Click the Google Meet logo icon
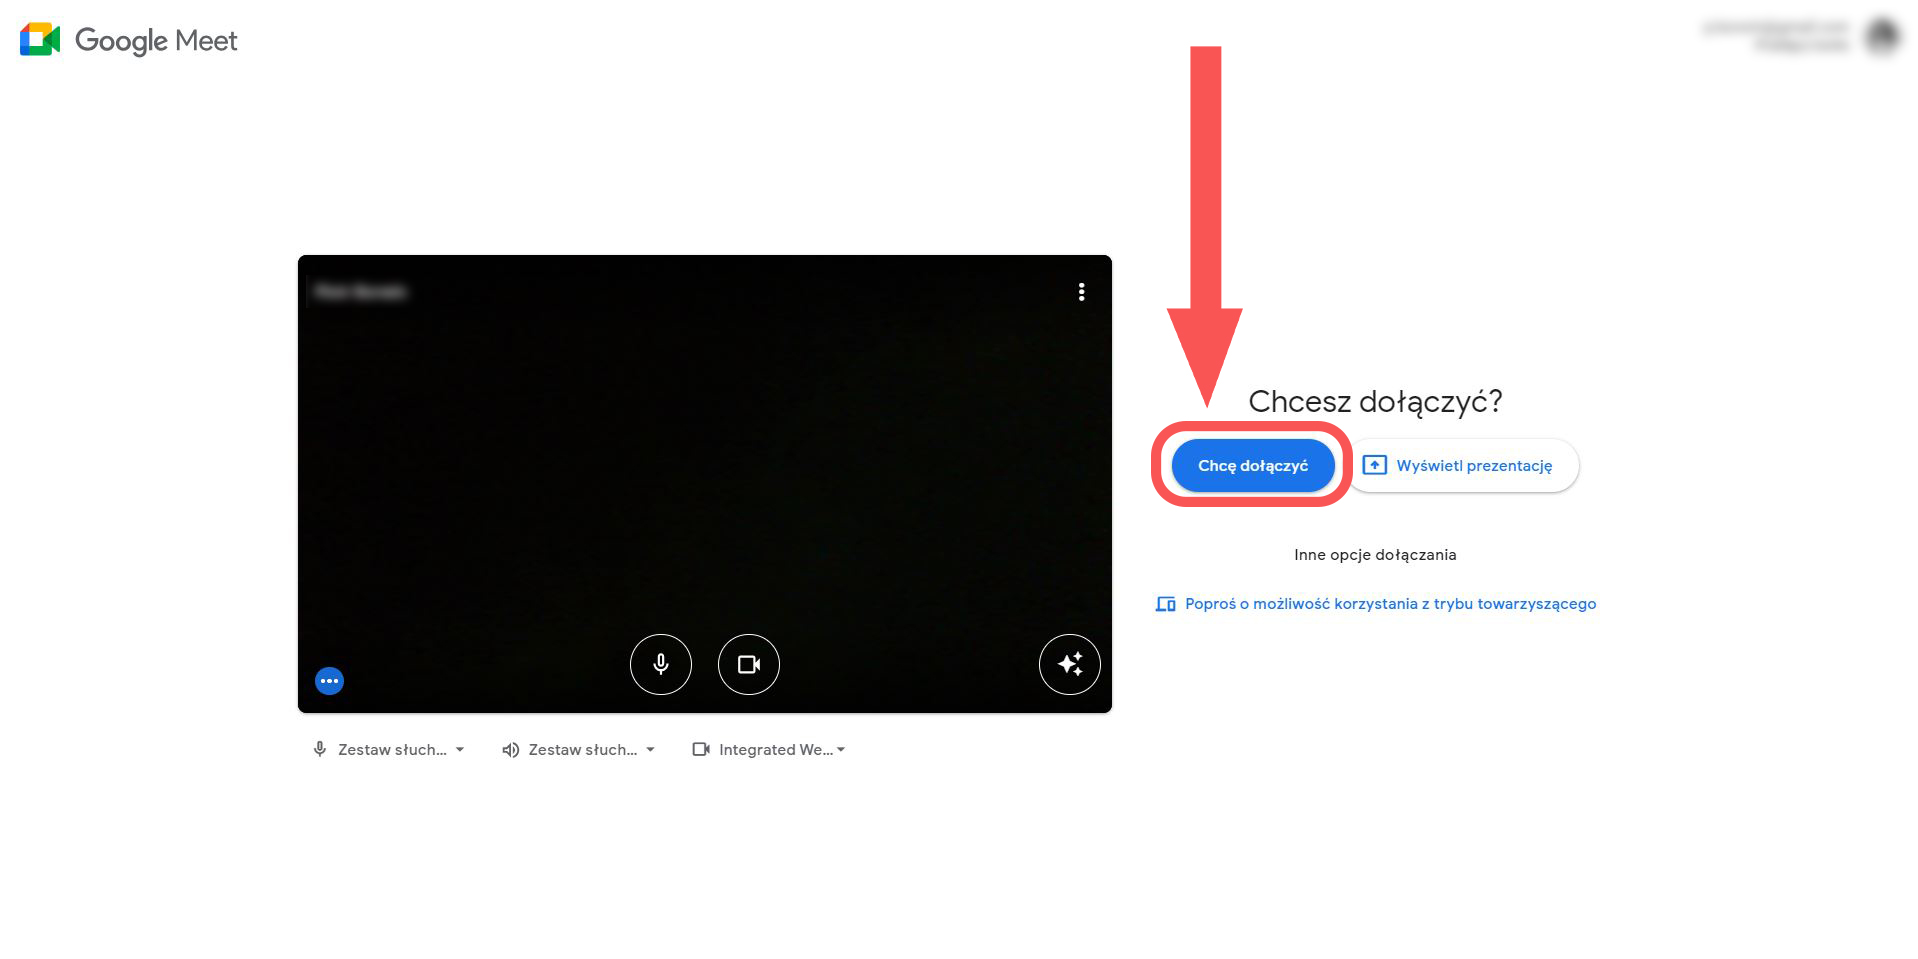The height and width of the screenshot is (959, 1918). [x=40, y=40]
